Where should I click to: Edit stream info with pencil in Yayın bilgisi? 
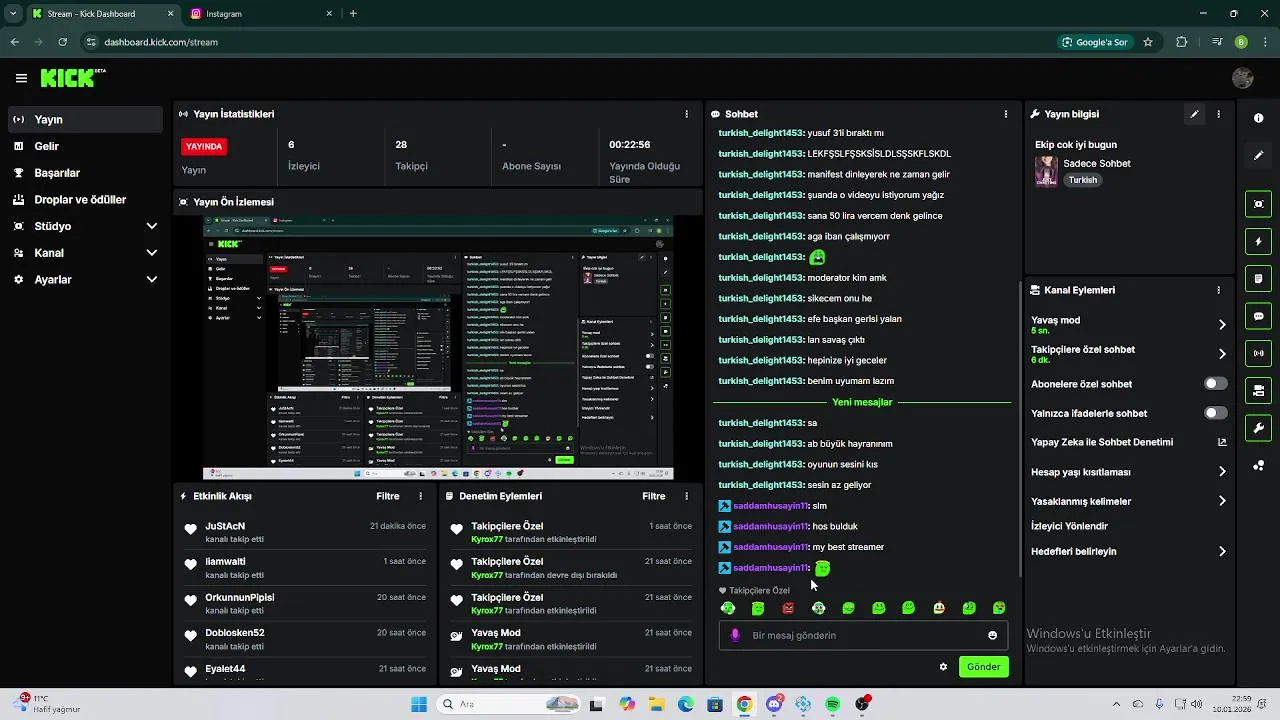(x=1194, y=114)
